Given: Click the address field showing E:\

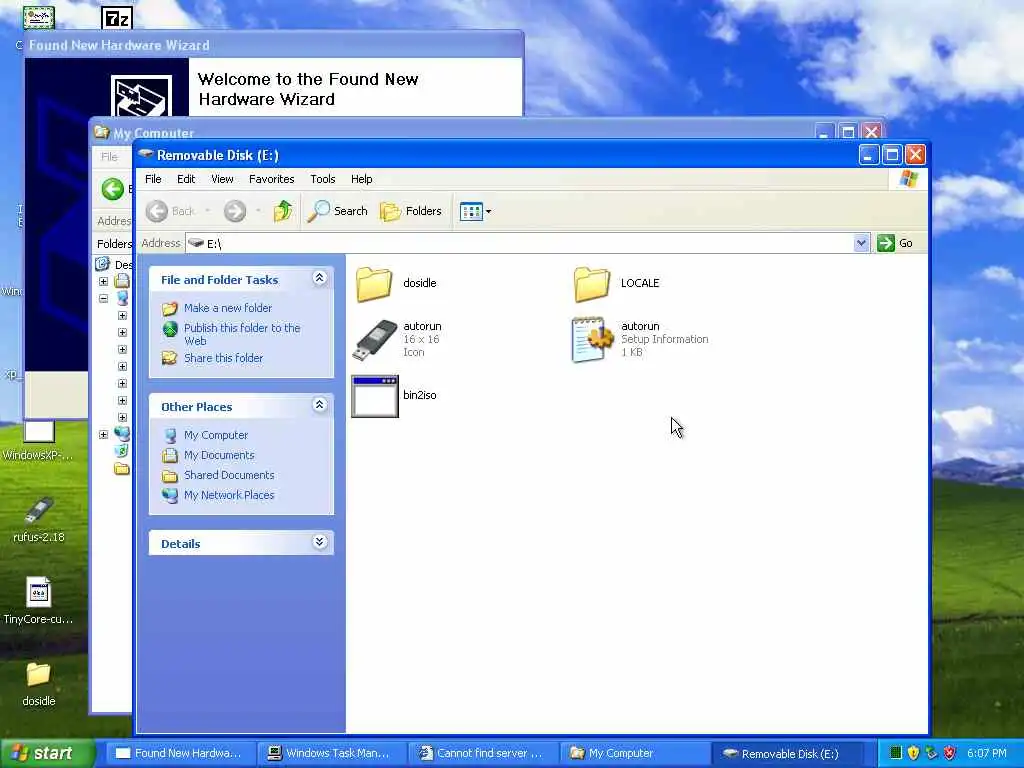Looking at the screenshot, I should 520,243.
